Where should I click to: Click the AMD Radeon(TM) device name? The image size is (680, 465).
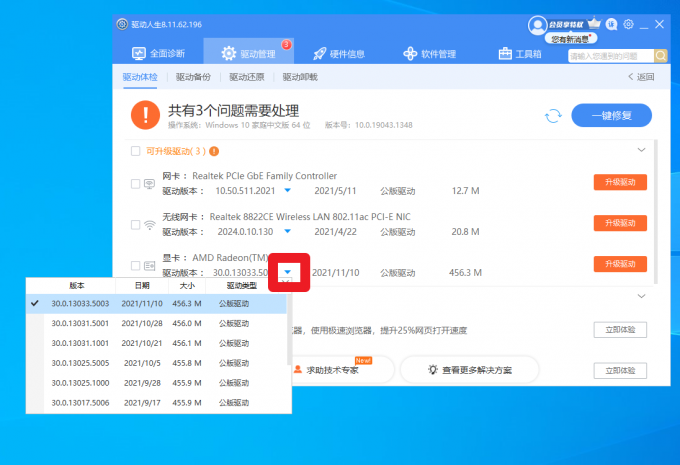230,258
